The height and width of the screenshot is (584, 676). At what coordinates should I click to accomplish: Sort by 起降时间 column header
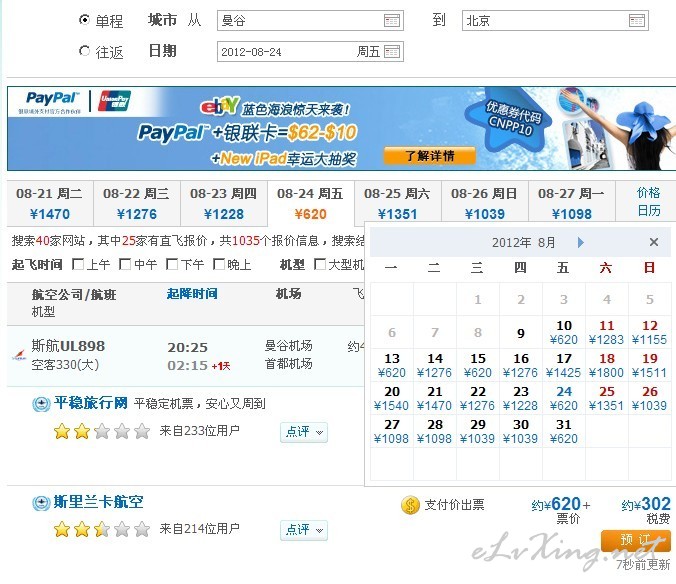tap(192, 294)
